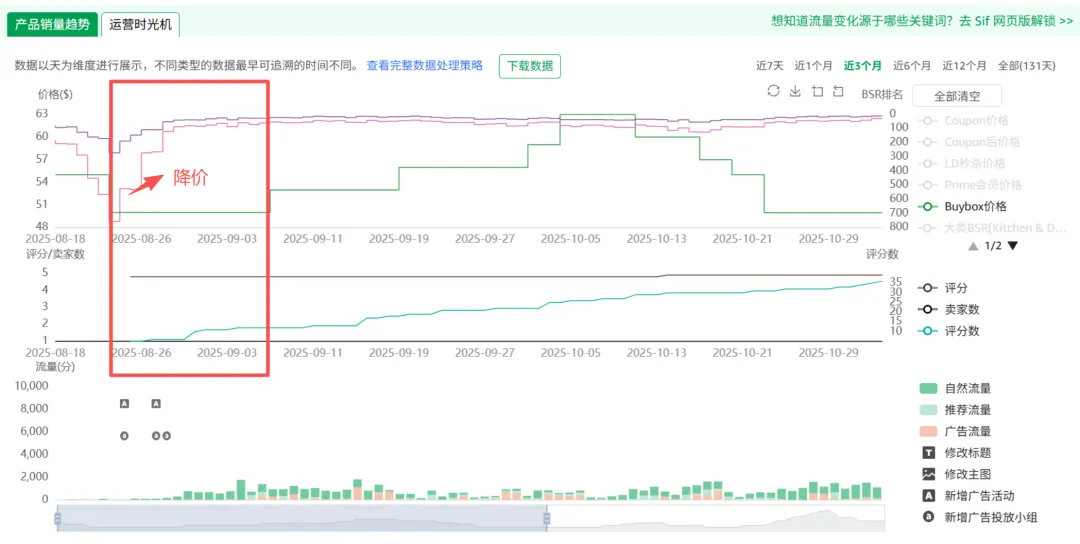This screenshot has height=544, width=1080.
Task: Click the tallest green bar in the early-September traffic
Action: pyautogui.click(x=240, y=490)
